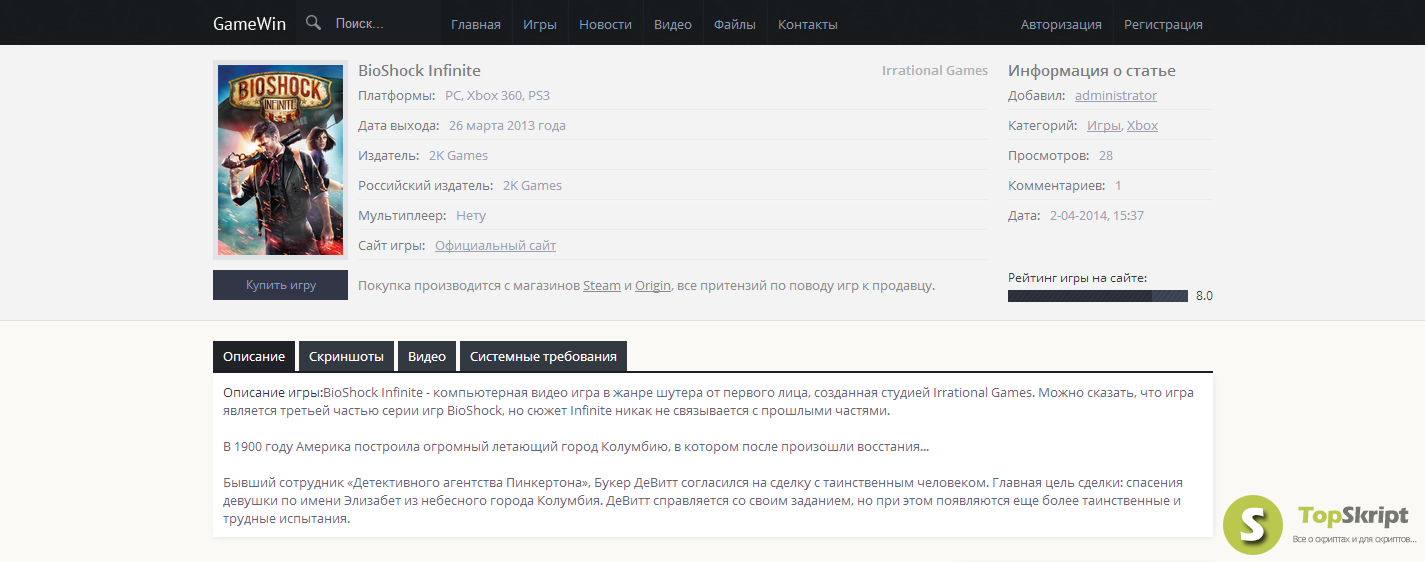This screenshot has height=562, width=1425.
Task: Follow the Origin store link
Action: coord(653,285)
